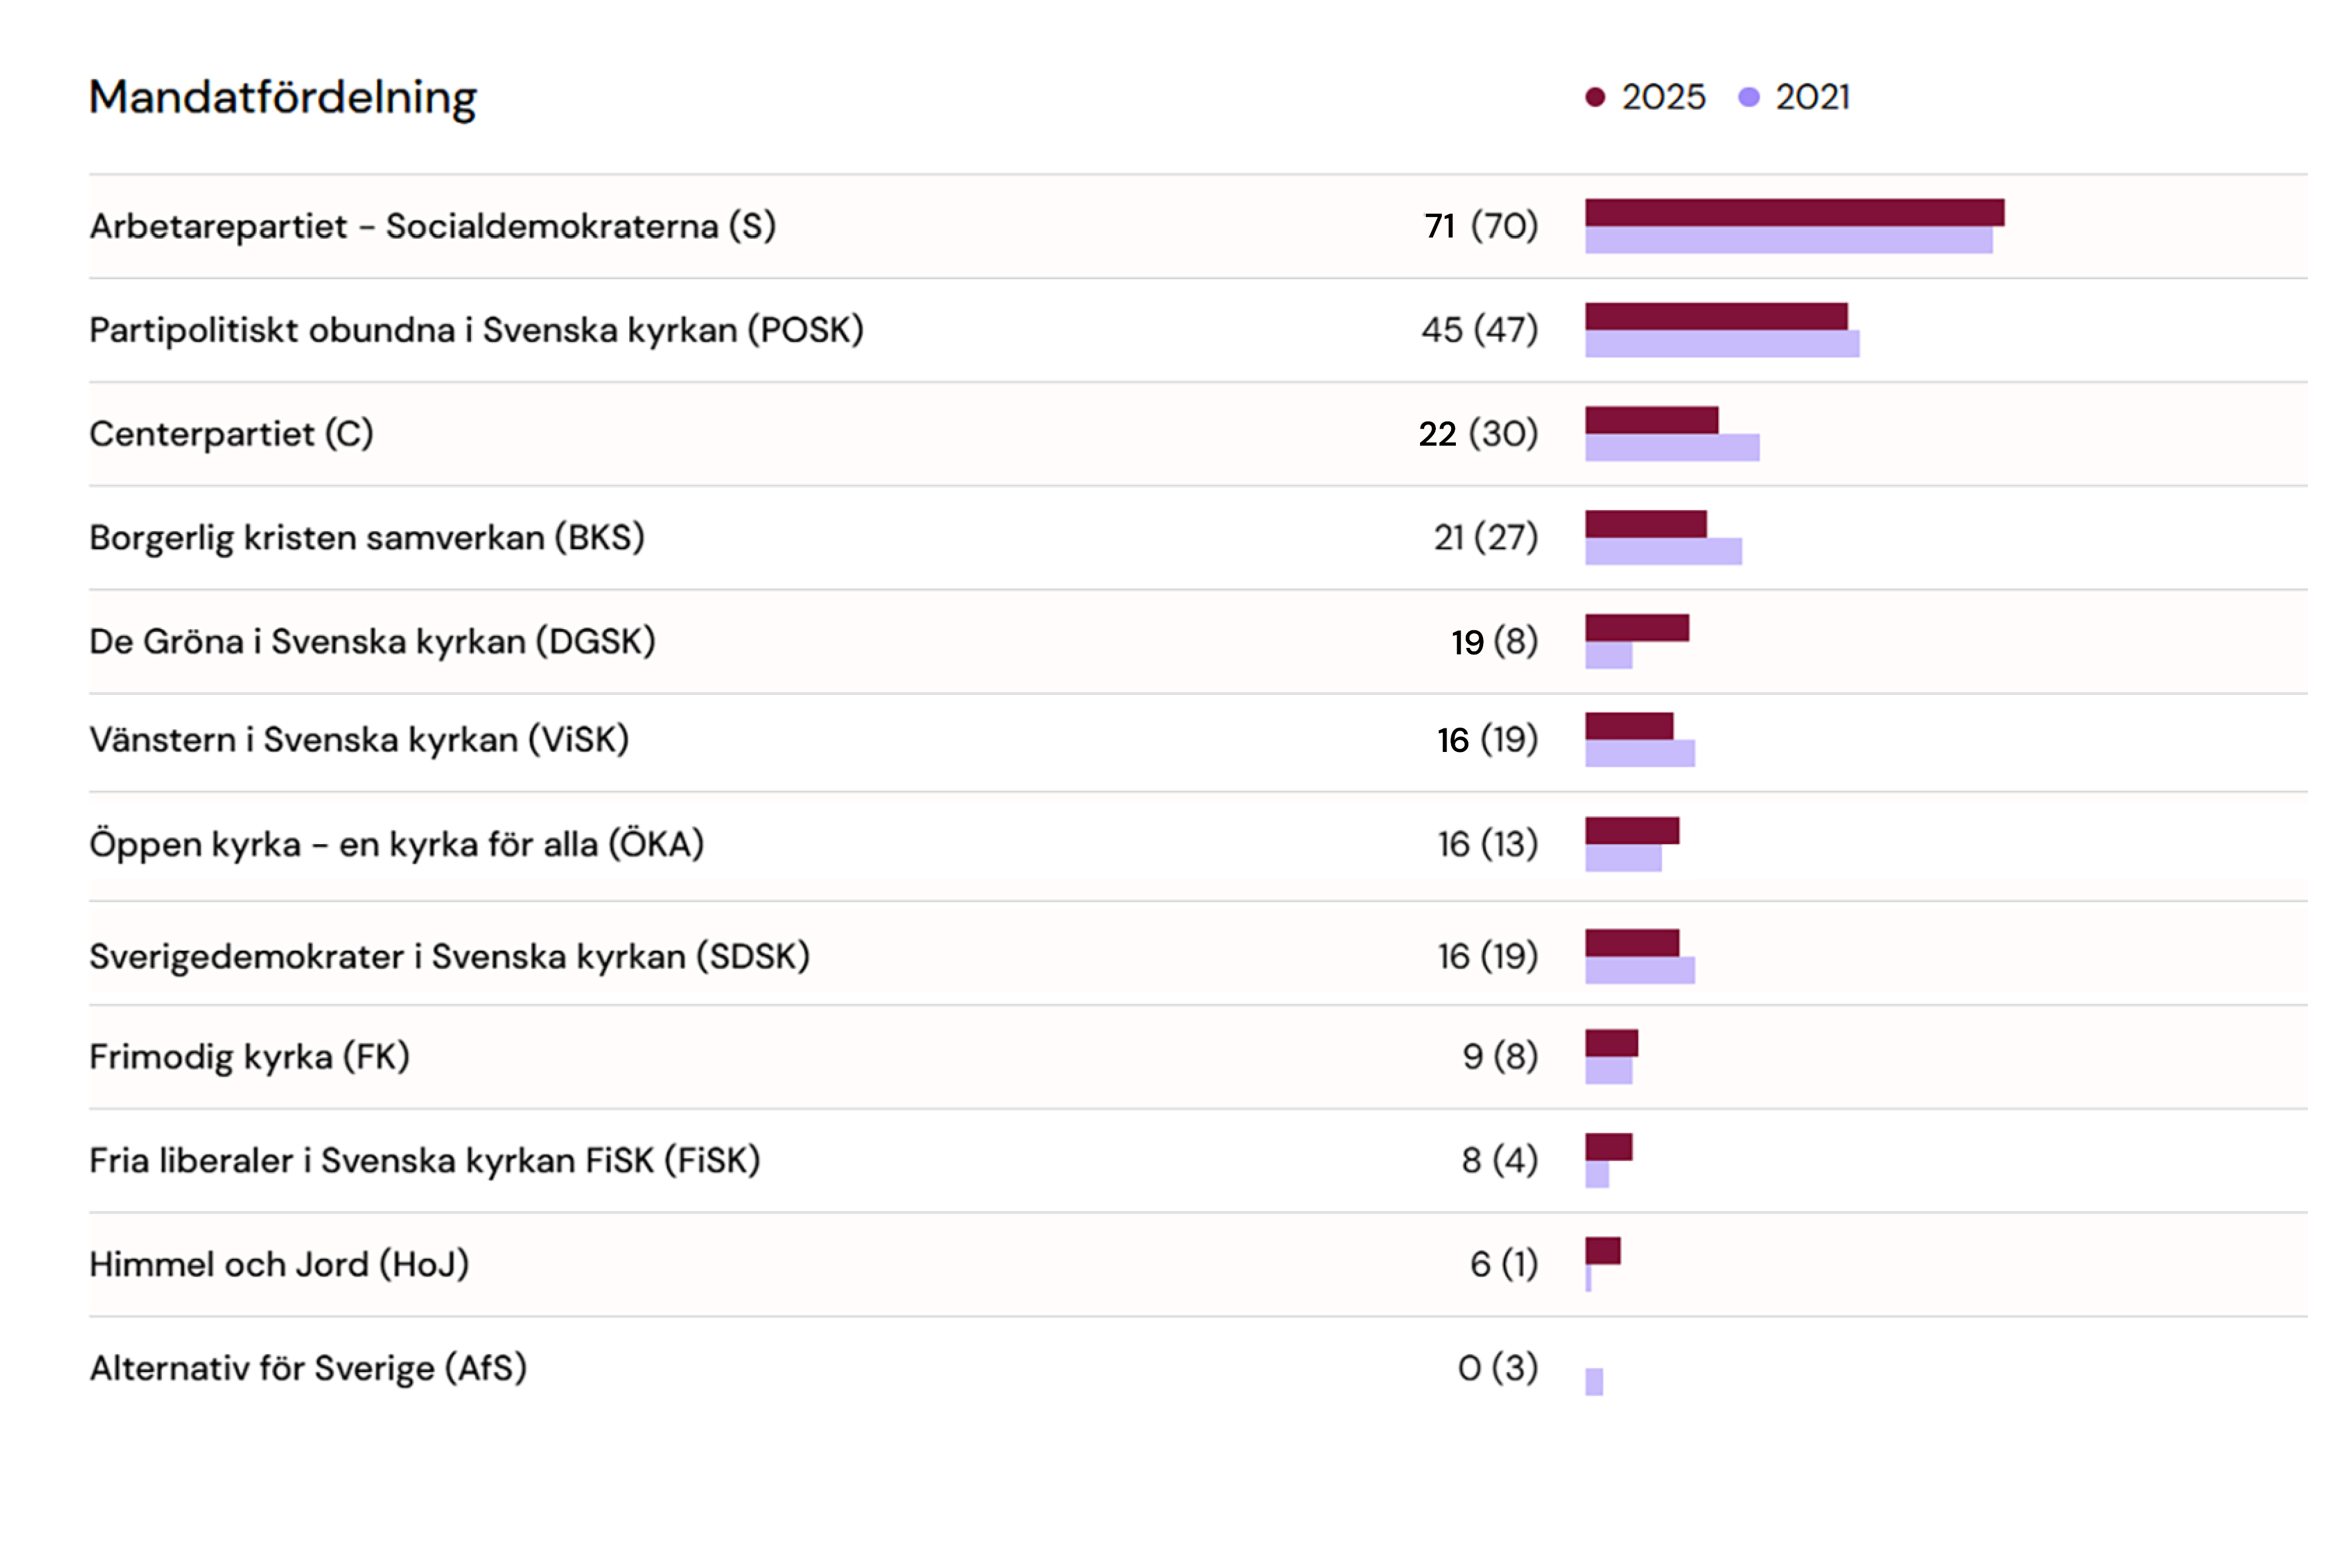Click the Himmel och Jord 2025 bar
The width and height of the screenshot is (2352, 1568).
coord(1602,1251)
